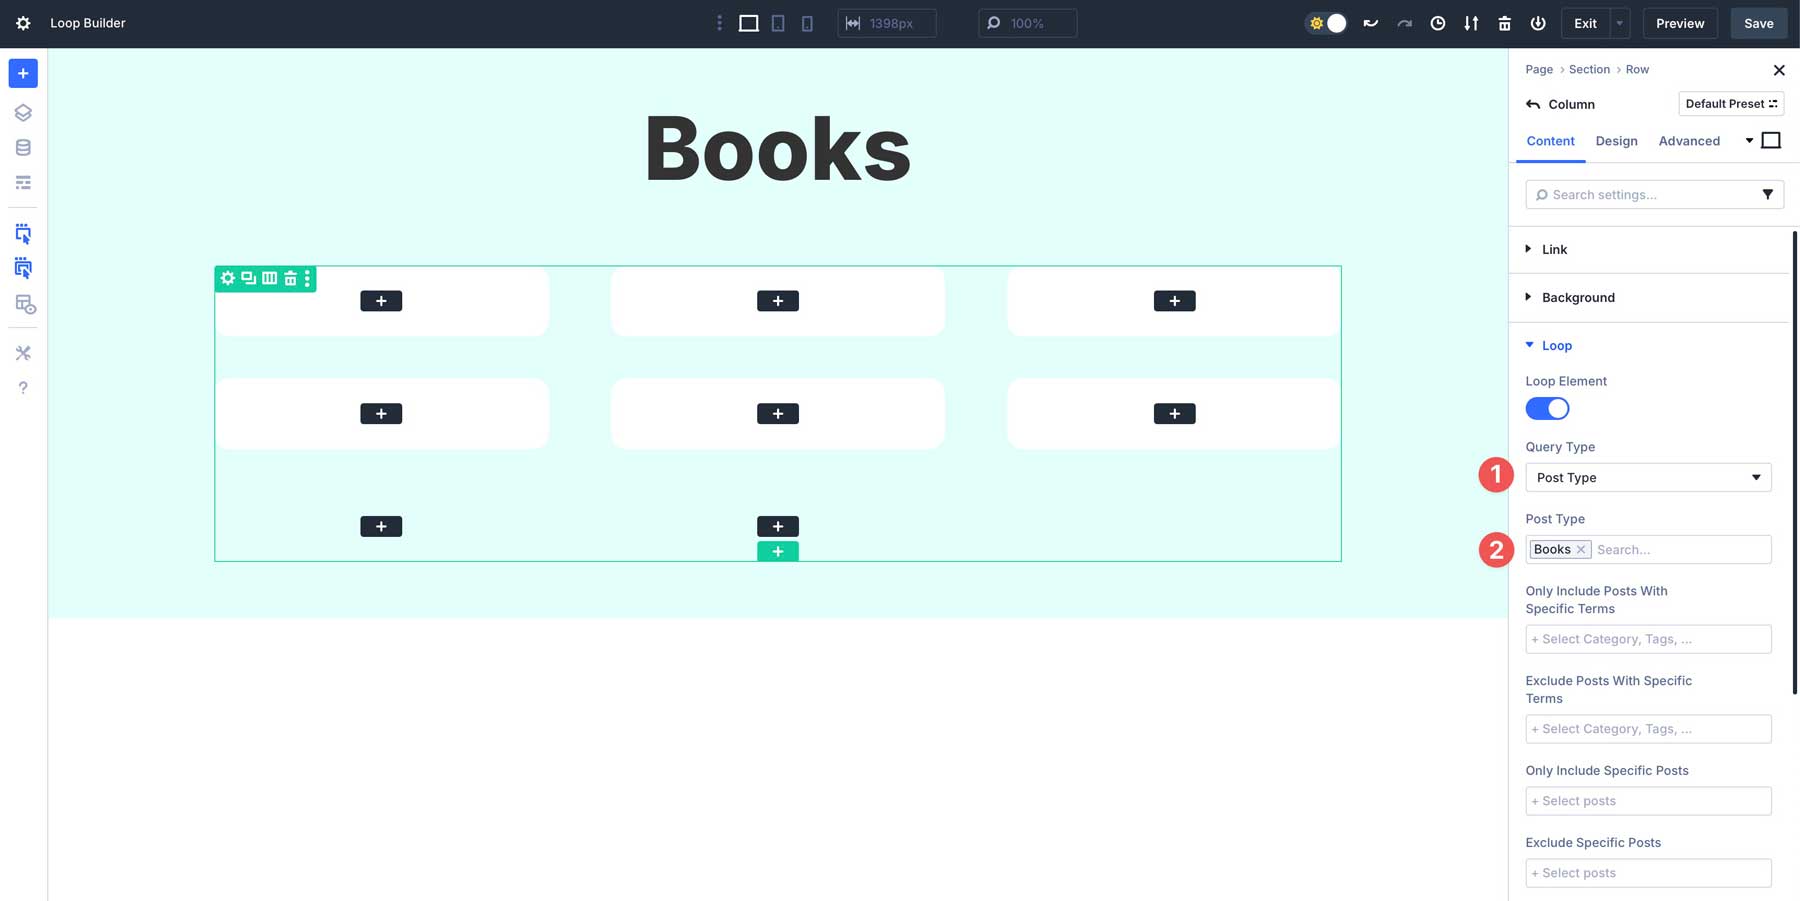Open the Query Type dropdown

(1648, 477)
